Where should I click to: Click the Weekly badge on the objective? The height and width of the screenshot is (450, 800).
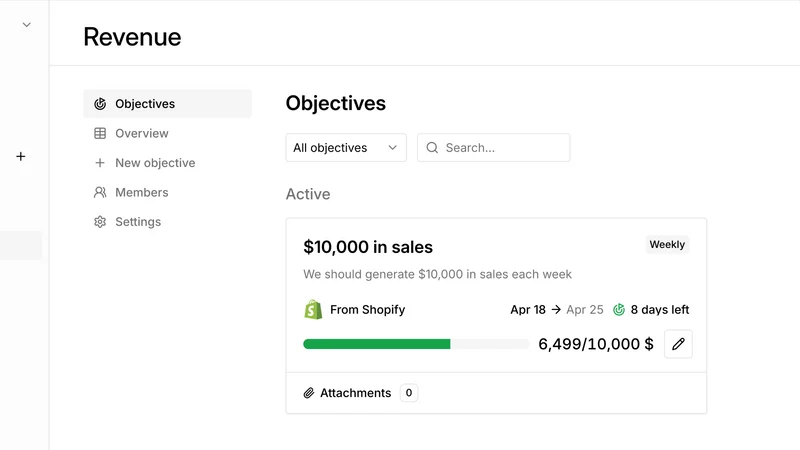pyautogui.click(x=667, y=244)
